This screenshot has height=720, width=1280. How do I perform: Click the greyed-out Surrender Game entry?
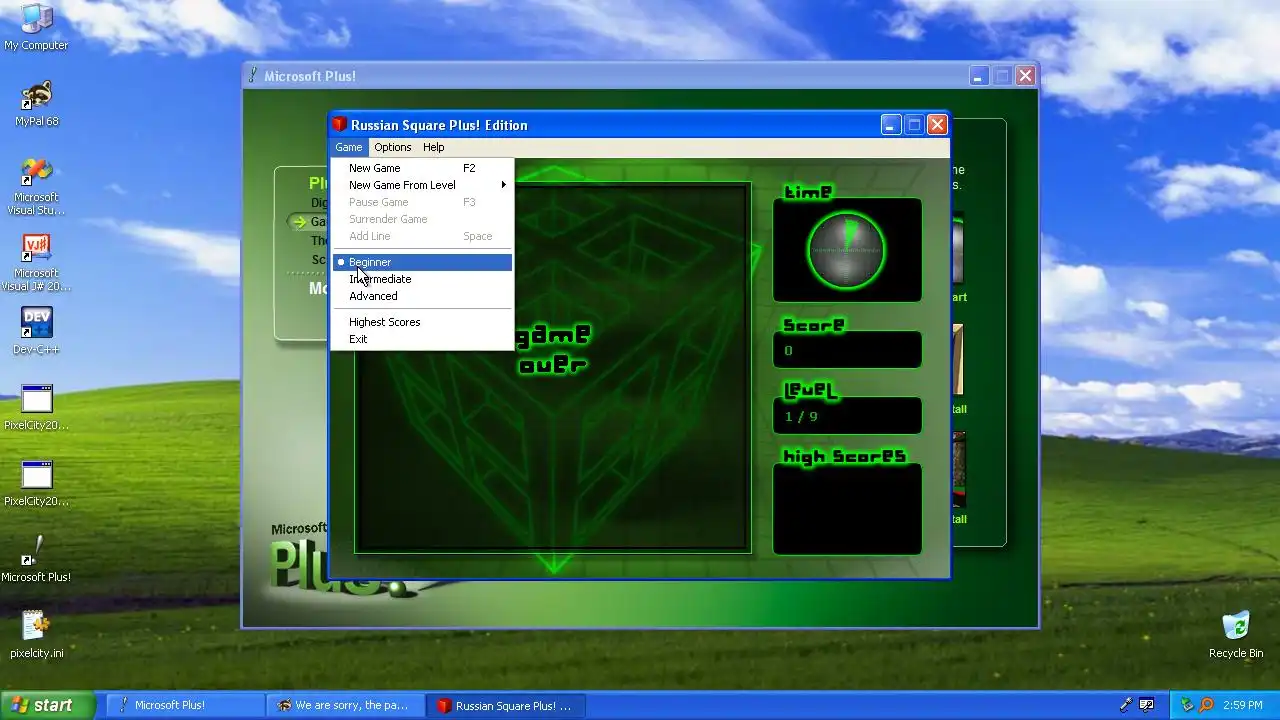[422, 219]
